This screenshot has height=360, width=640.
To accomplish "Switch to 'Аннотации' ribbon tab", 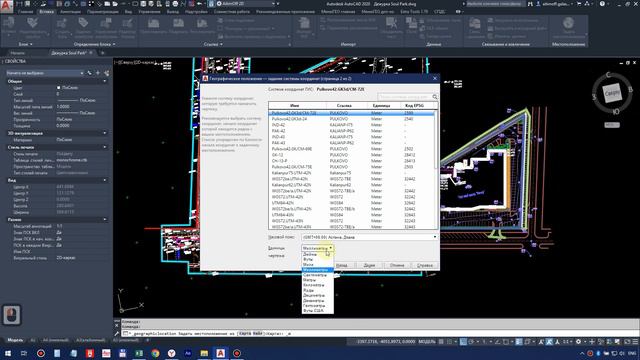I will pyautogui.click(x=70, y=12).
